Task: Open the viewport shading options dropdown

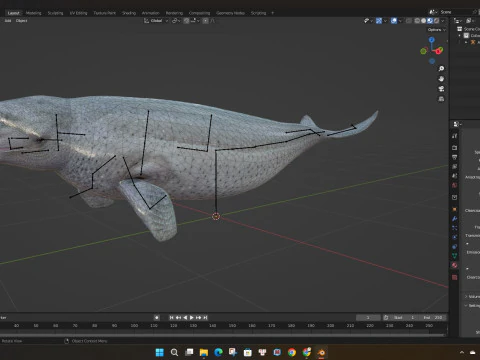Action: click(443, 21)
